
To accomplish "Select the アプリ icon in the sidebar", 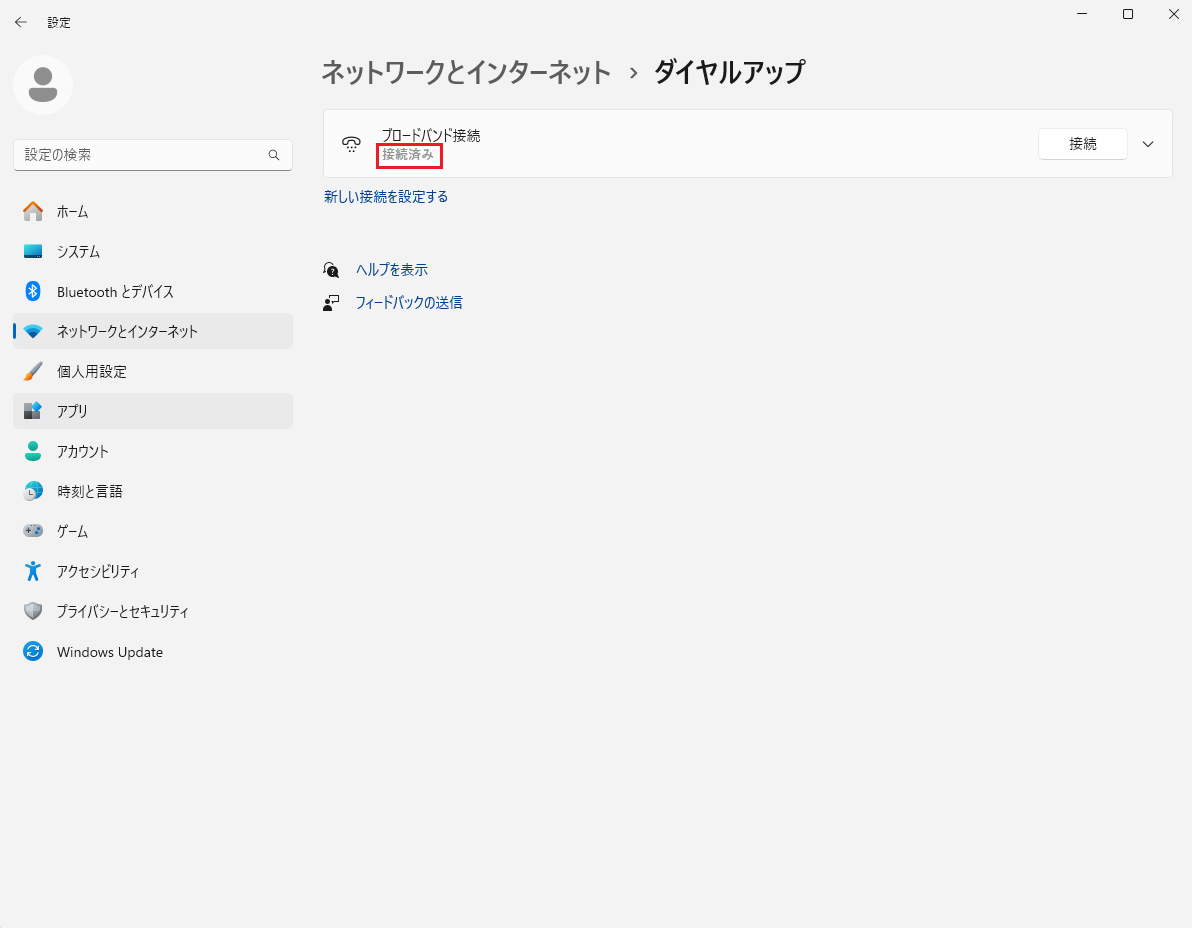I will pos(34,411).
